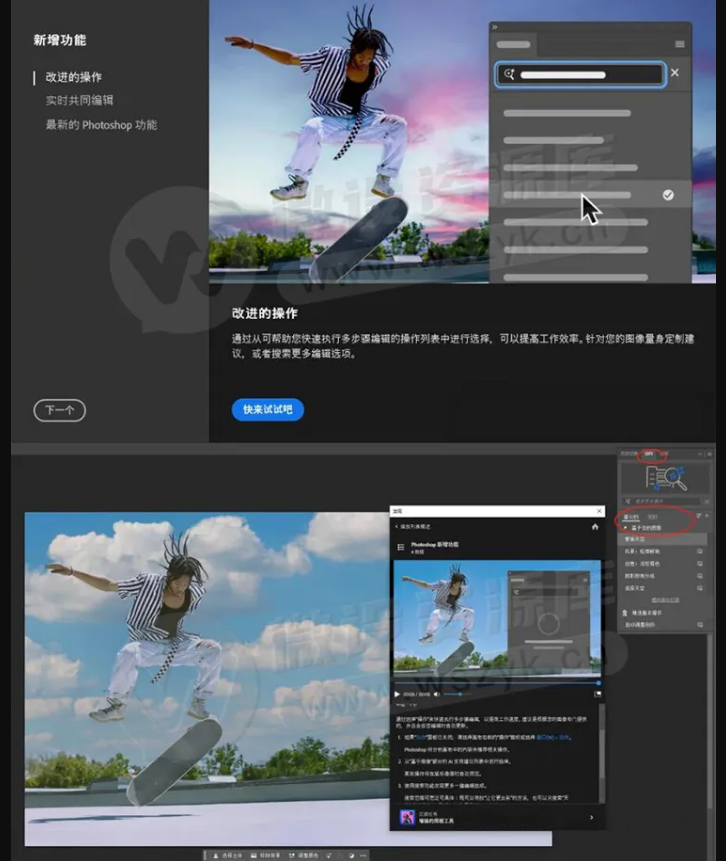Image resolution: width=726 pixels, height=861 pixels.
Task: Click 选择主体 in the contextual task bar
Action: pyautogui.click(x=227, y=856)
